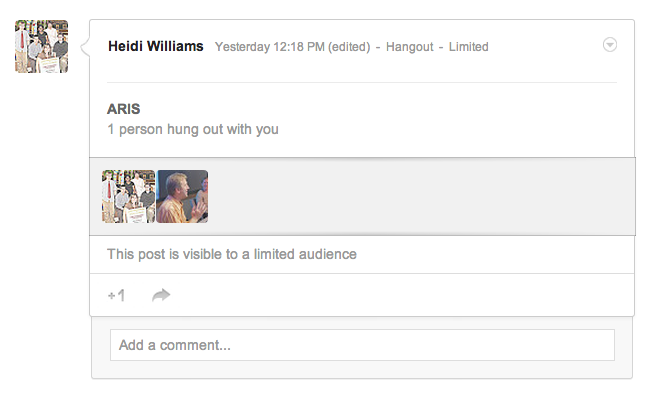Click the blank space right of share arrow
666x399 pixels.
399,295
